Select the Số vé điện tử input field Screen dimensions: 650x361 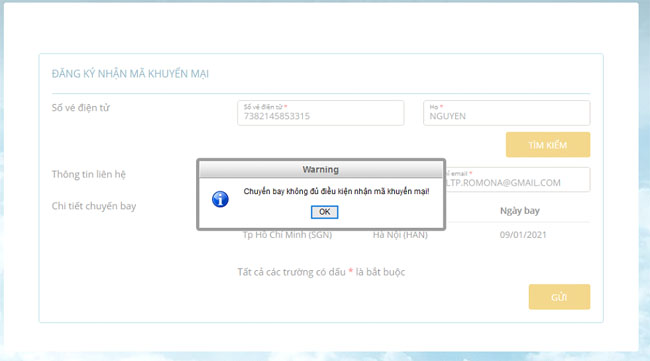pyautogui.click(x=320, y=113)
